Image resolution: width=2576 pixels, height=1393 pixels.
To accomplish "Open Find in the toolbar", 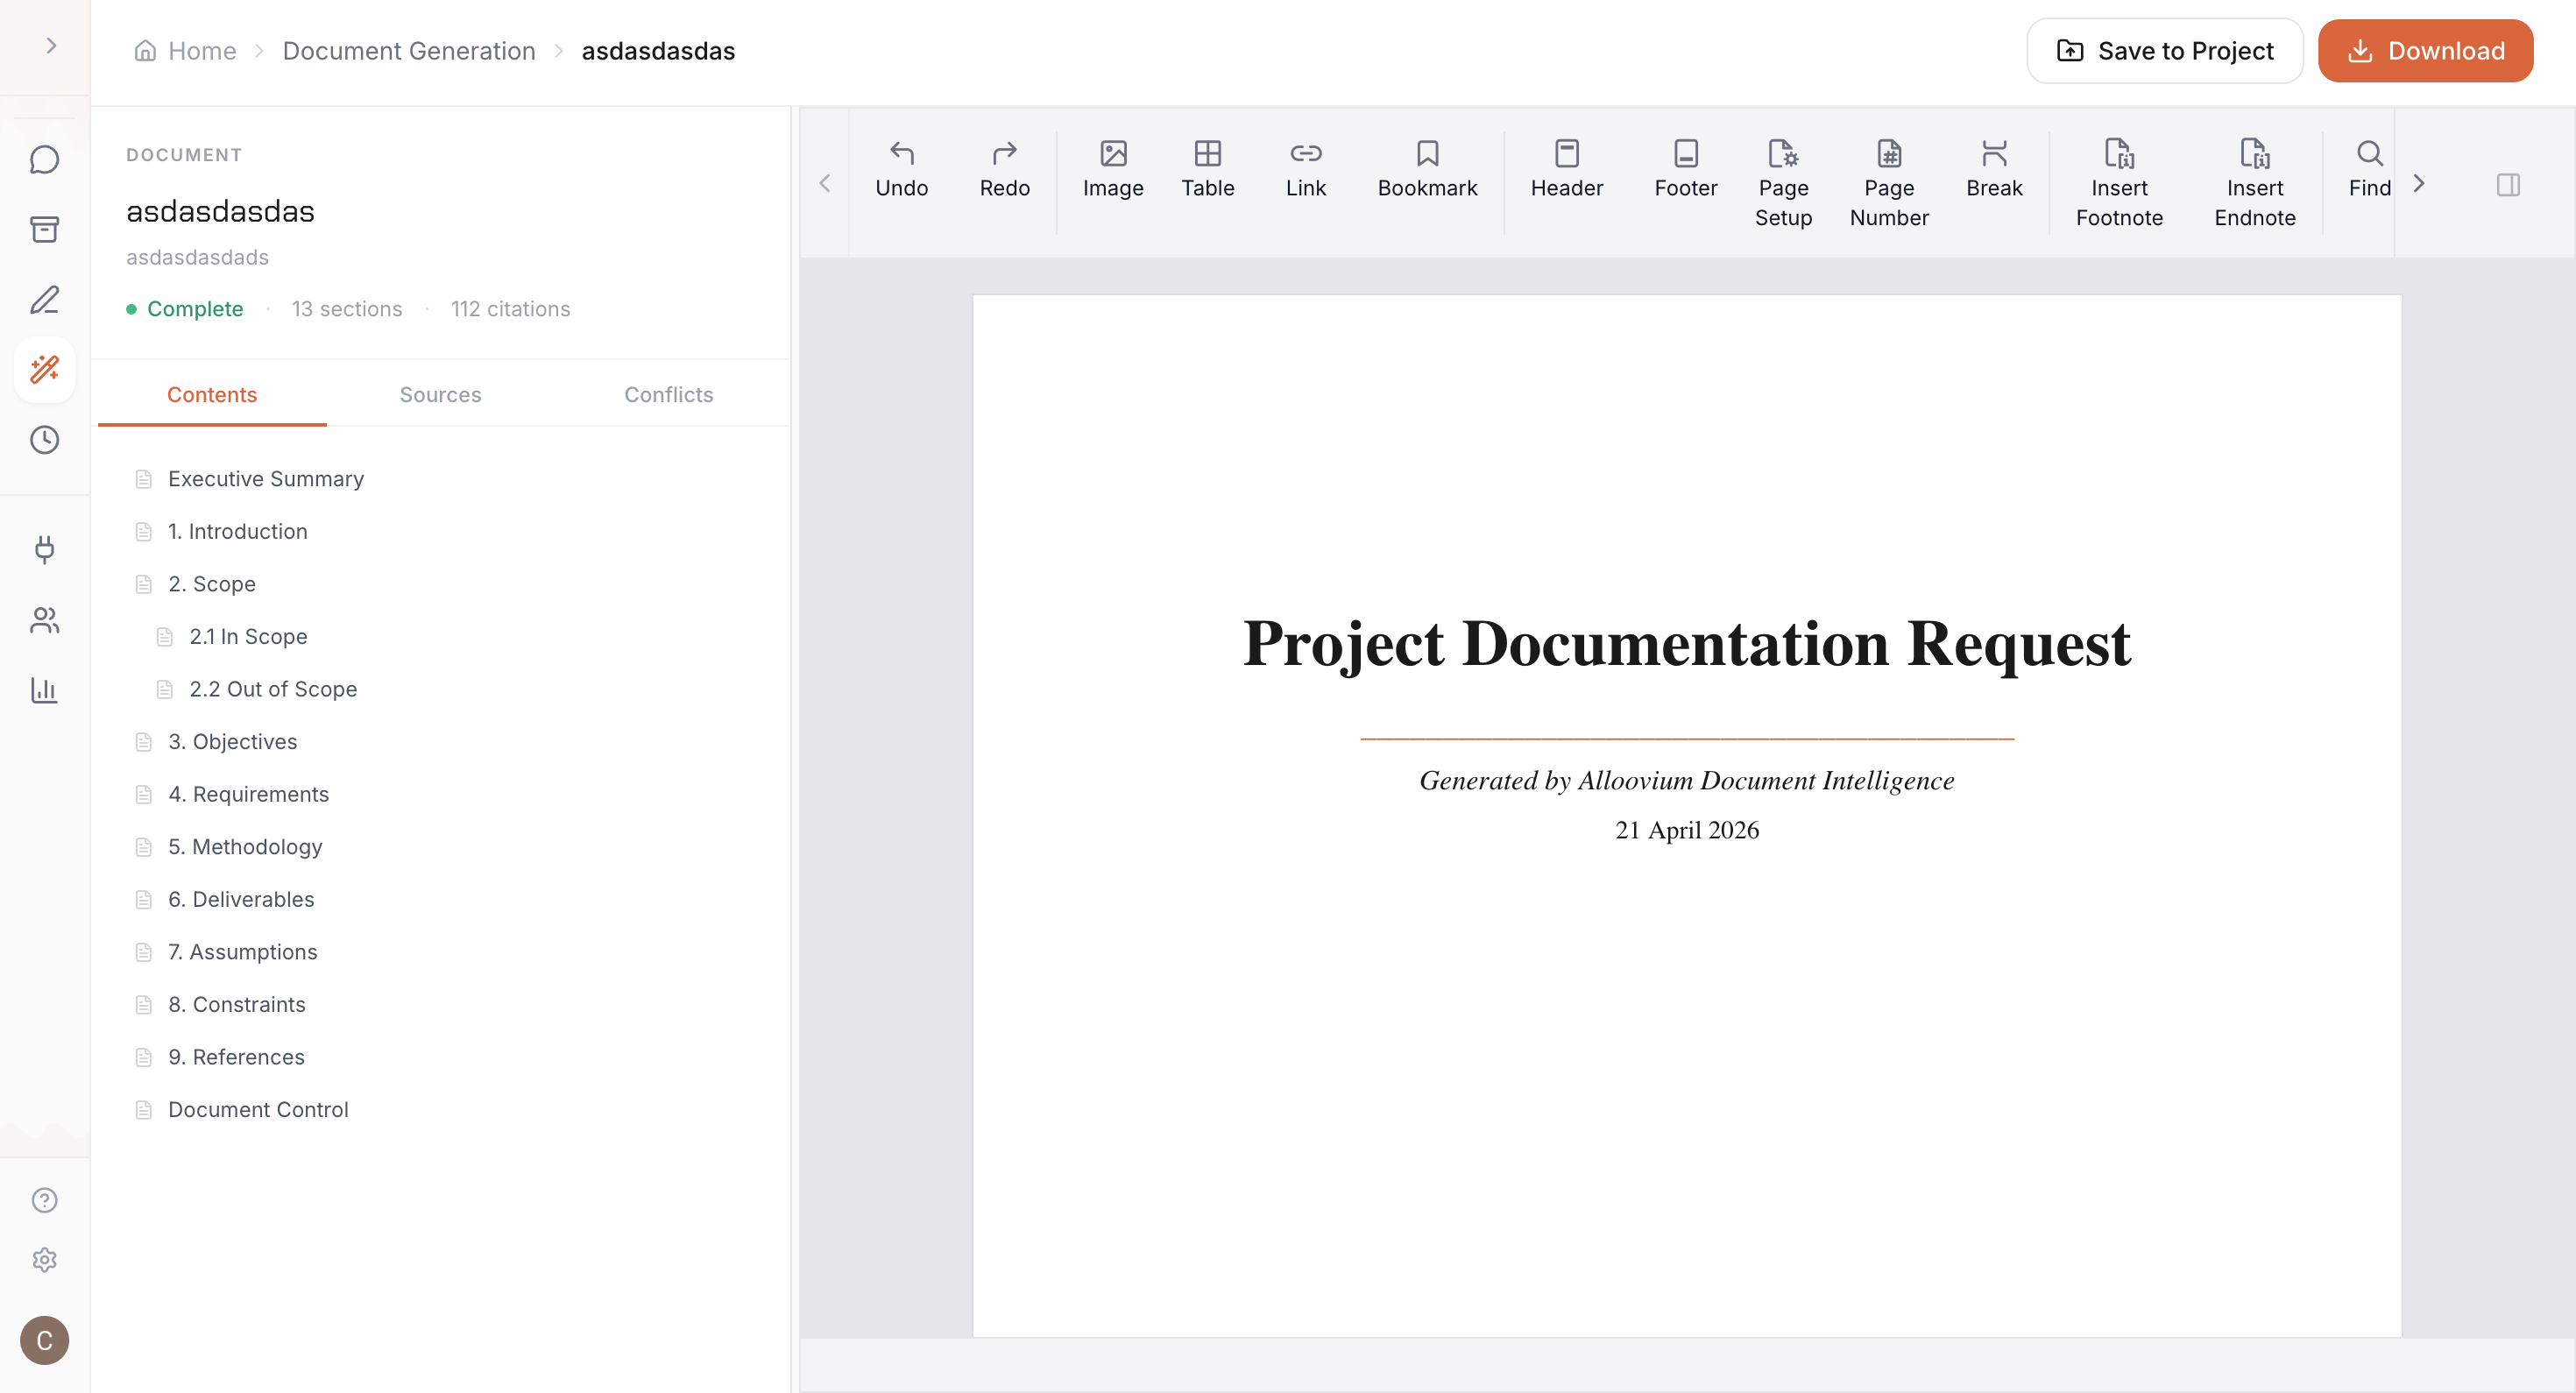I will (x=2369, y=169).
